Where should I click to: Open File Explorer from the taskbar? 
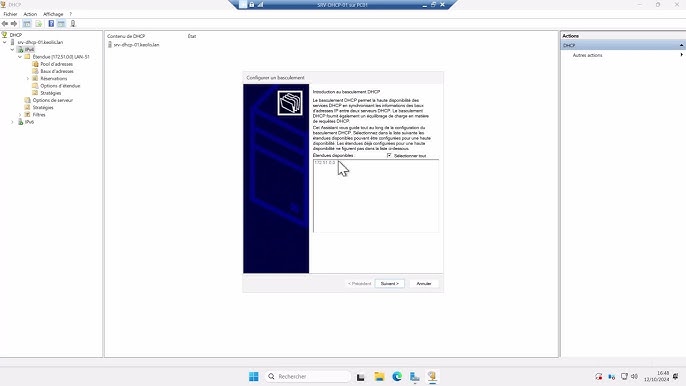pos(379,376)
